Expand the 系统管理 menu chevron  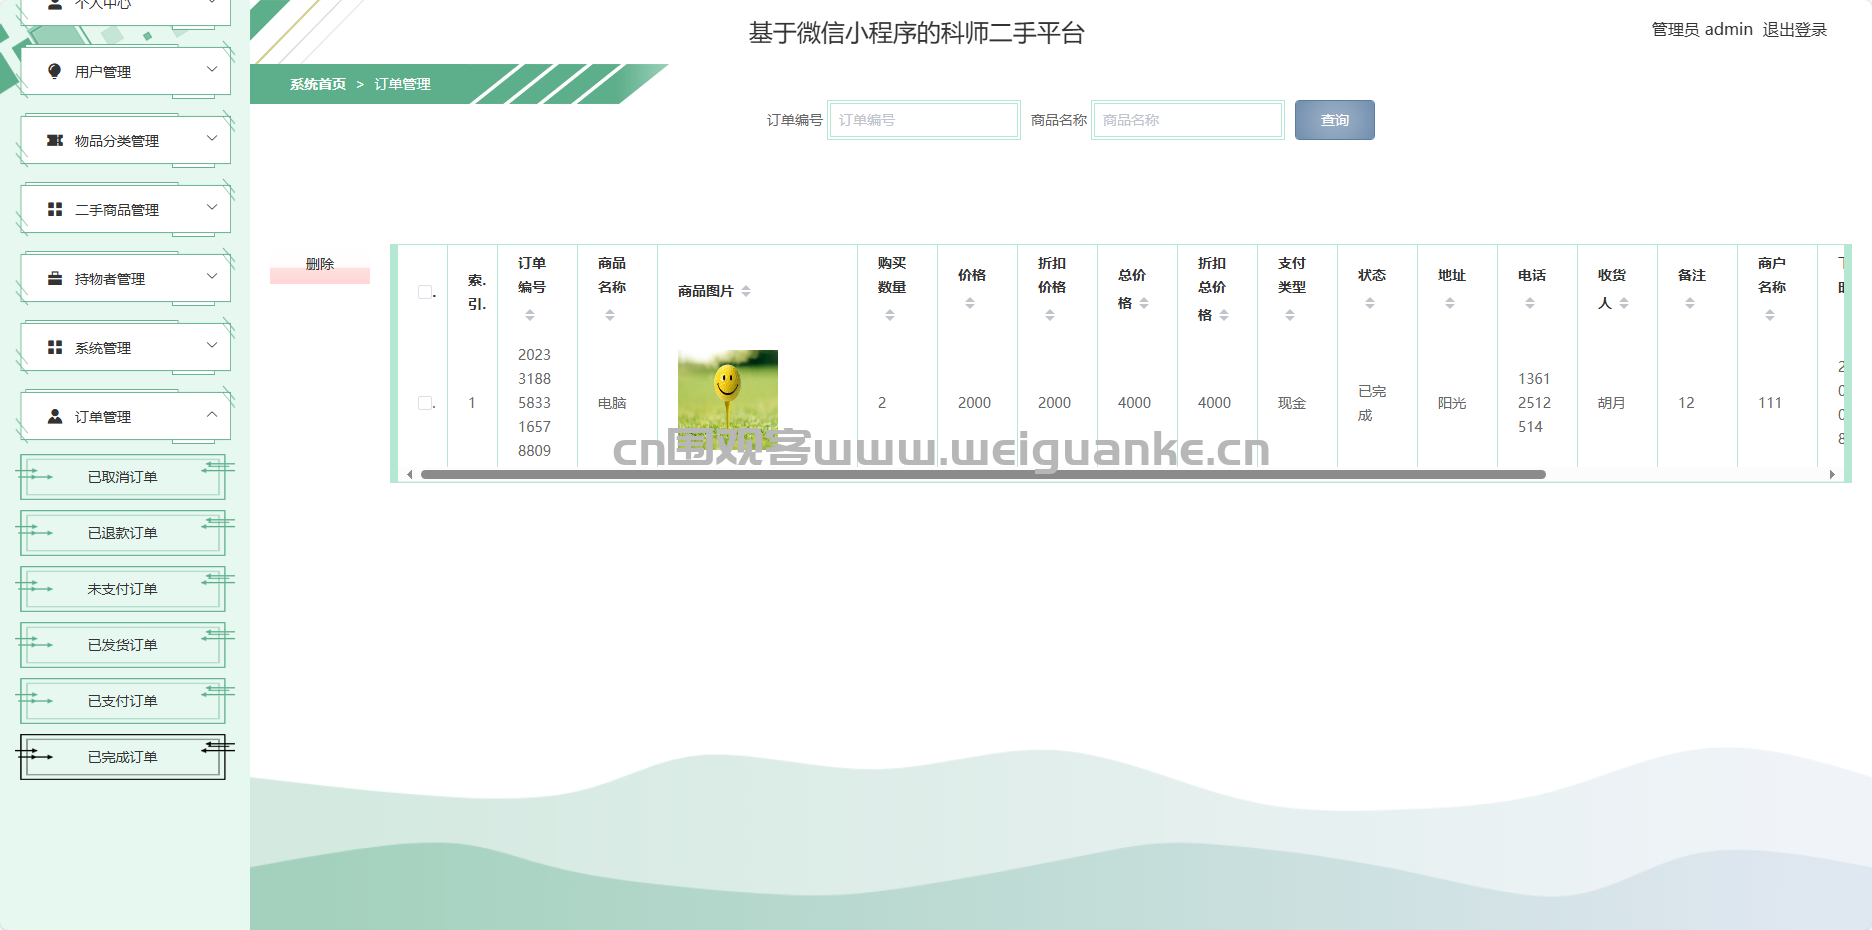point(212,345)
